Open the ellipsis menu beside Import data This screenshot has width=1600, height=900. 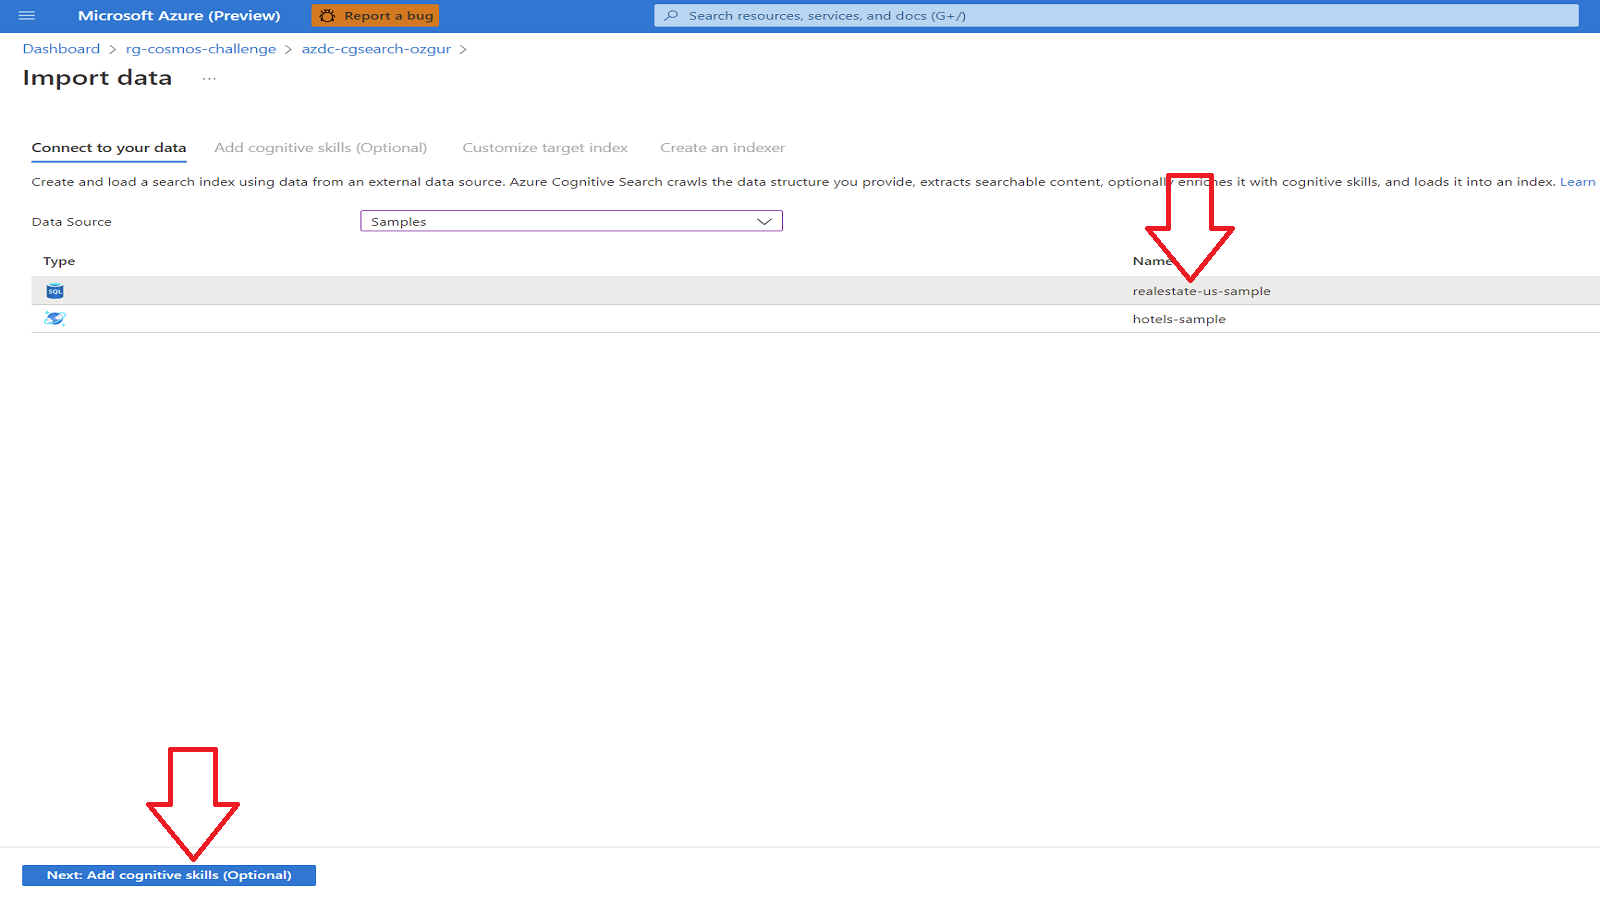click(209, 78)
